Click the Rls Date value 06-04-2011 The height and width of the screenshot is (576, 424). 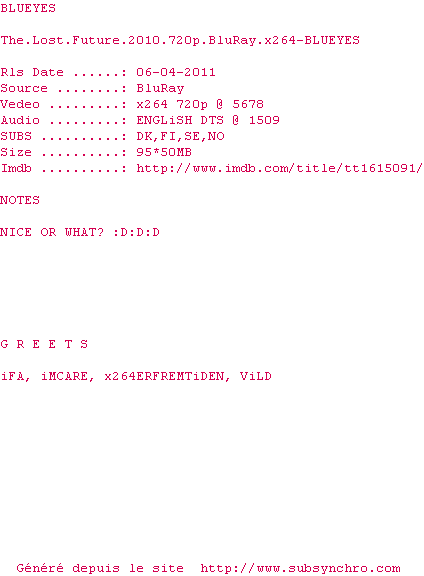point(176,72)
